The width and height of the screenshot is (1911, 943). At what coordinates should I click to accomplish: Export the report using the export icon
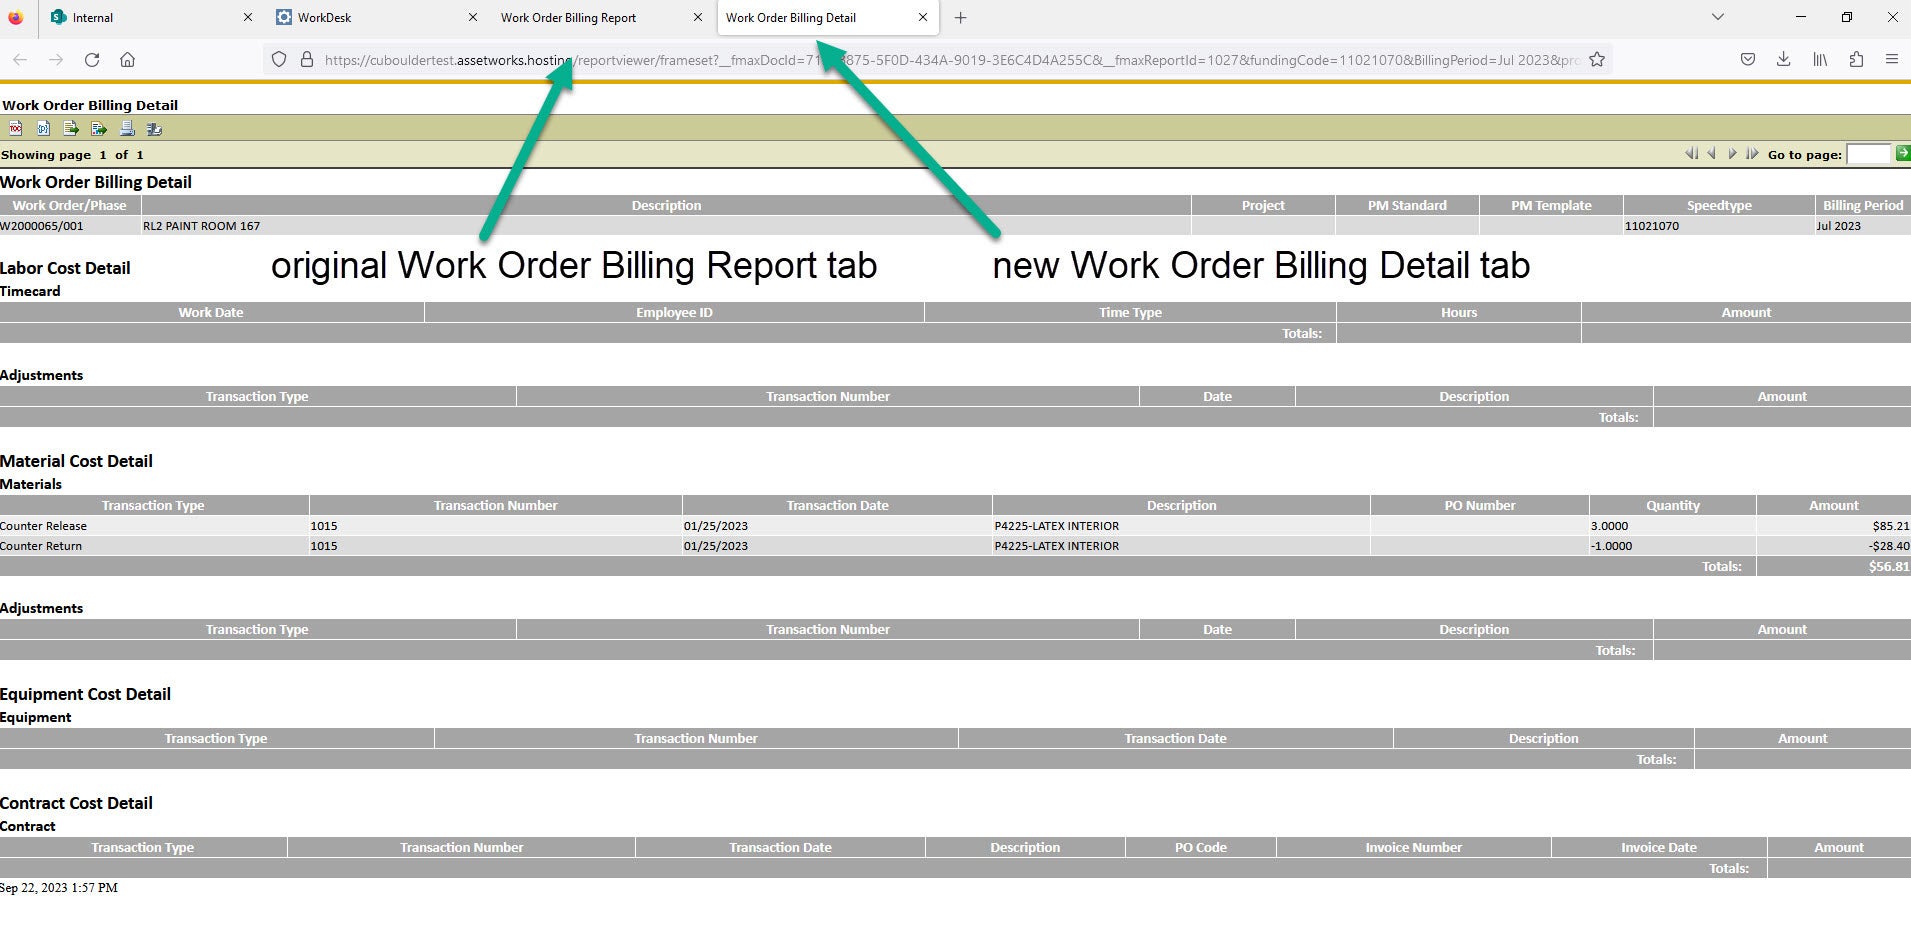point(71,128)
